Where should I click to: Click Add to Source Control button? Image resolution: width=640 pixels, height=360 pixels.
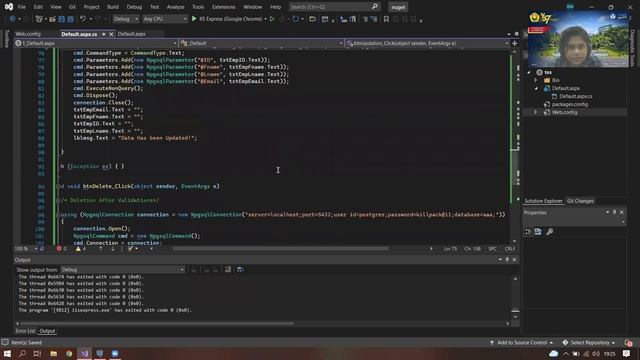point(522,342)
